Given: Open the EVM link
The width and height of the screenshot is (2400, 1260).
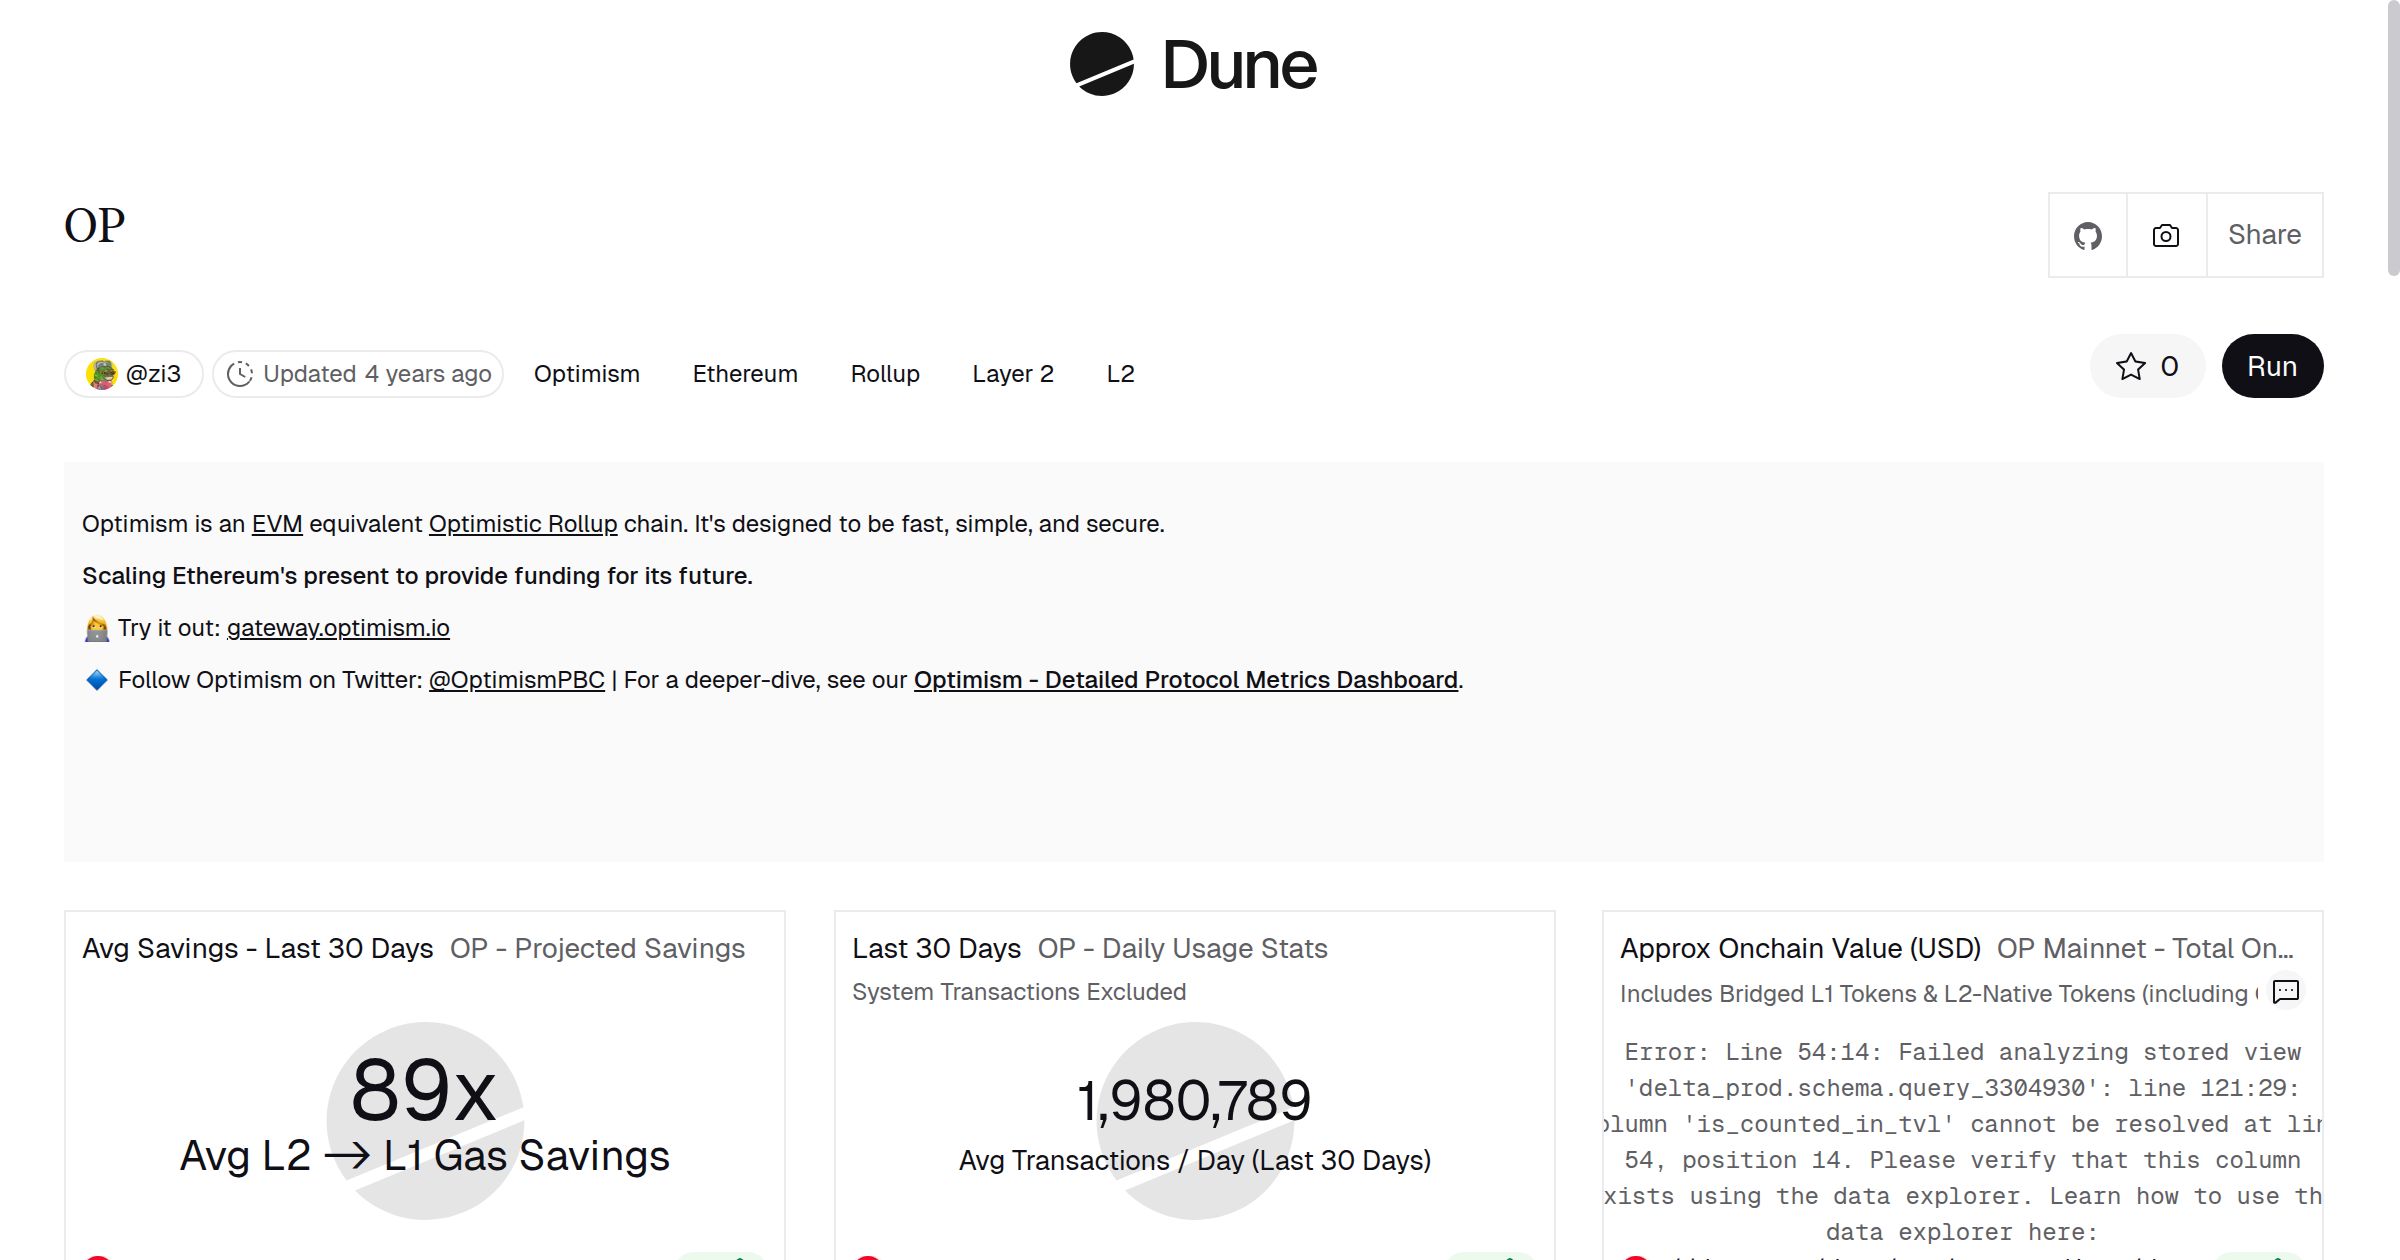Looking at the screenshot, I should (x=277, y=524).
